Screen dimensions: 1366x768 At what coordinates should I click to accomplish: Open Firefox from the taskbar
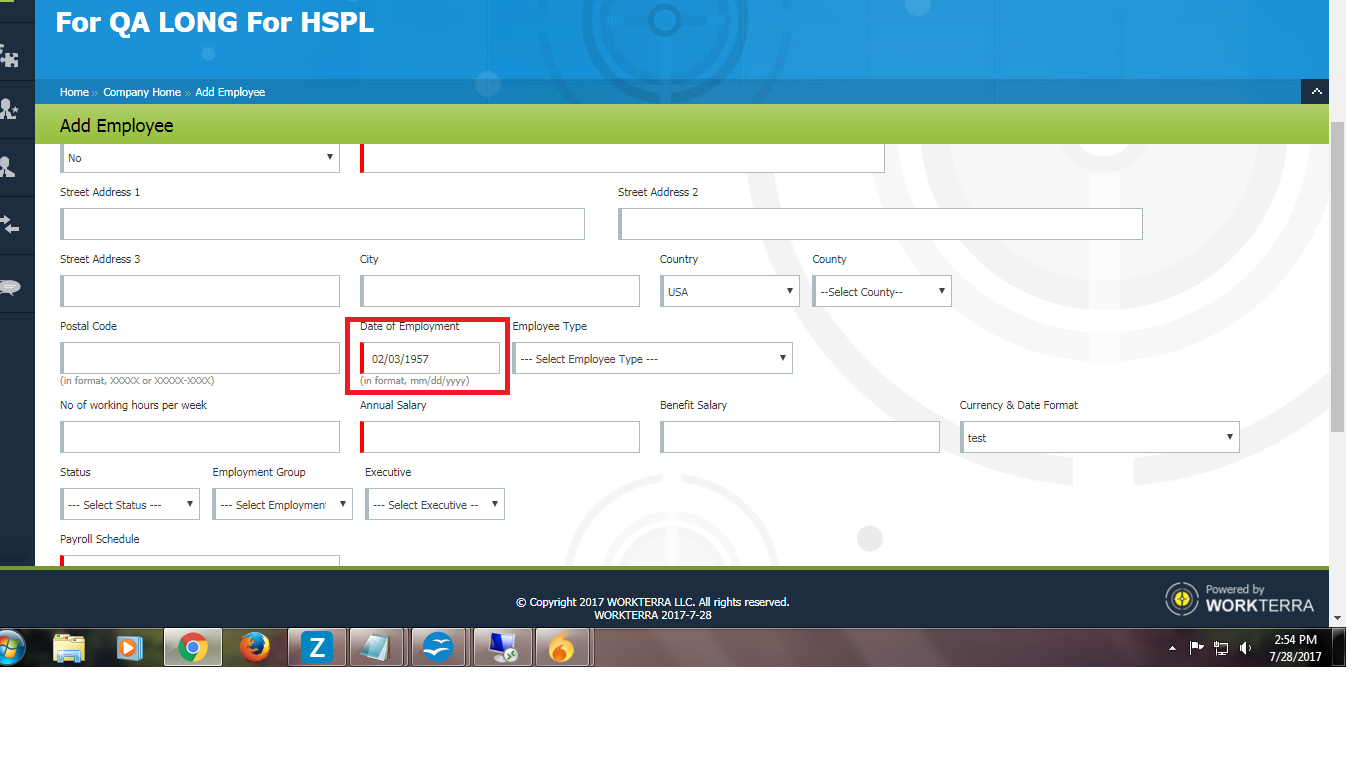tap(255, 648)
